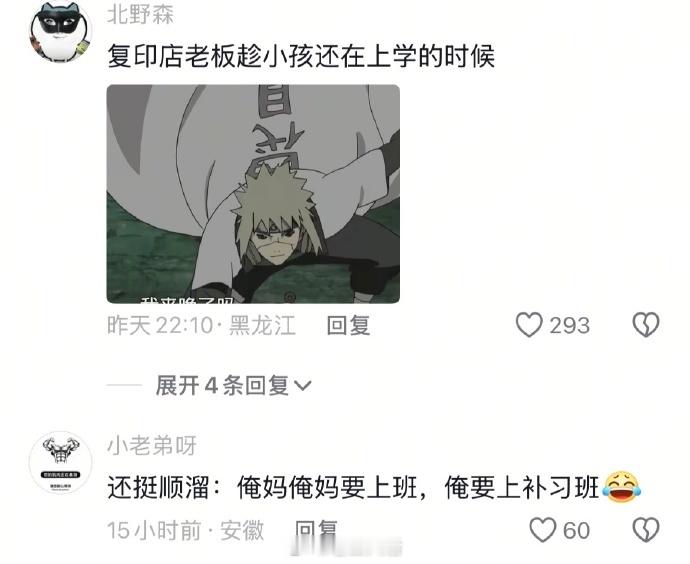The width and height of the screenshot is (690, 564).
Task: Tap the 15小时前 安徽 timestamp
Action: pos(186,530)
